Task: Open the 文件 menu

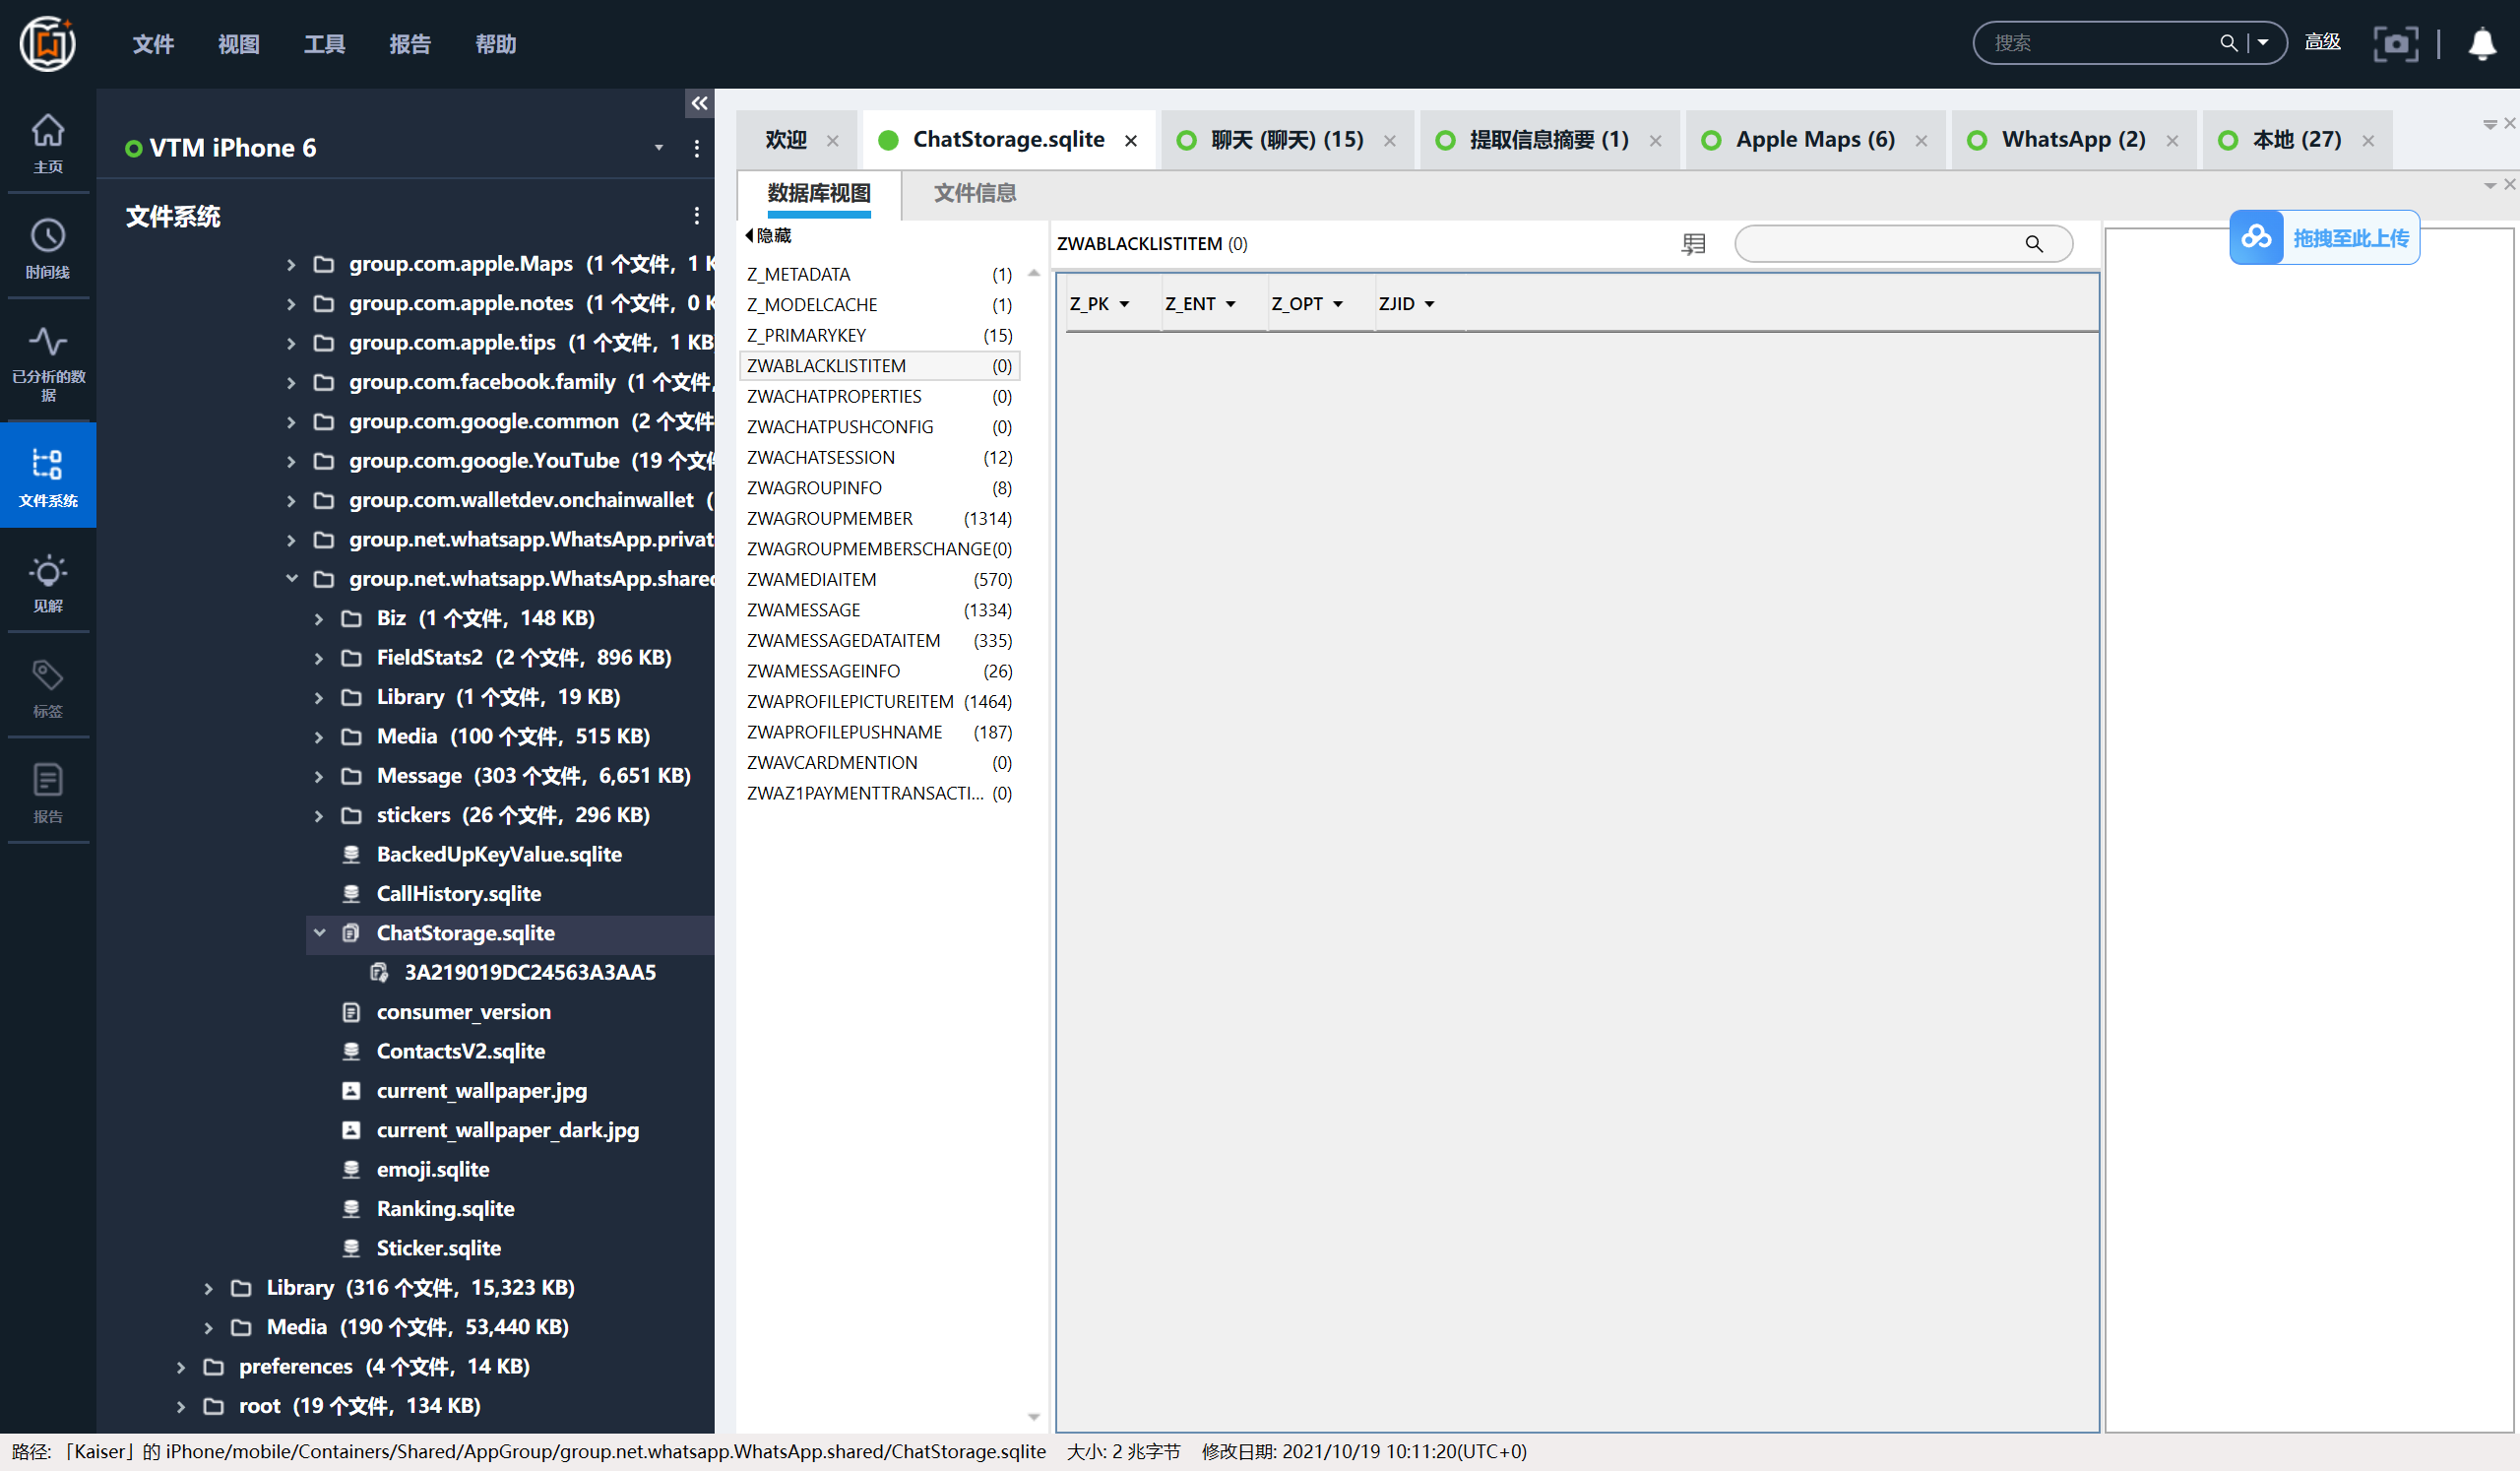Action: point(153,44)
